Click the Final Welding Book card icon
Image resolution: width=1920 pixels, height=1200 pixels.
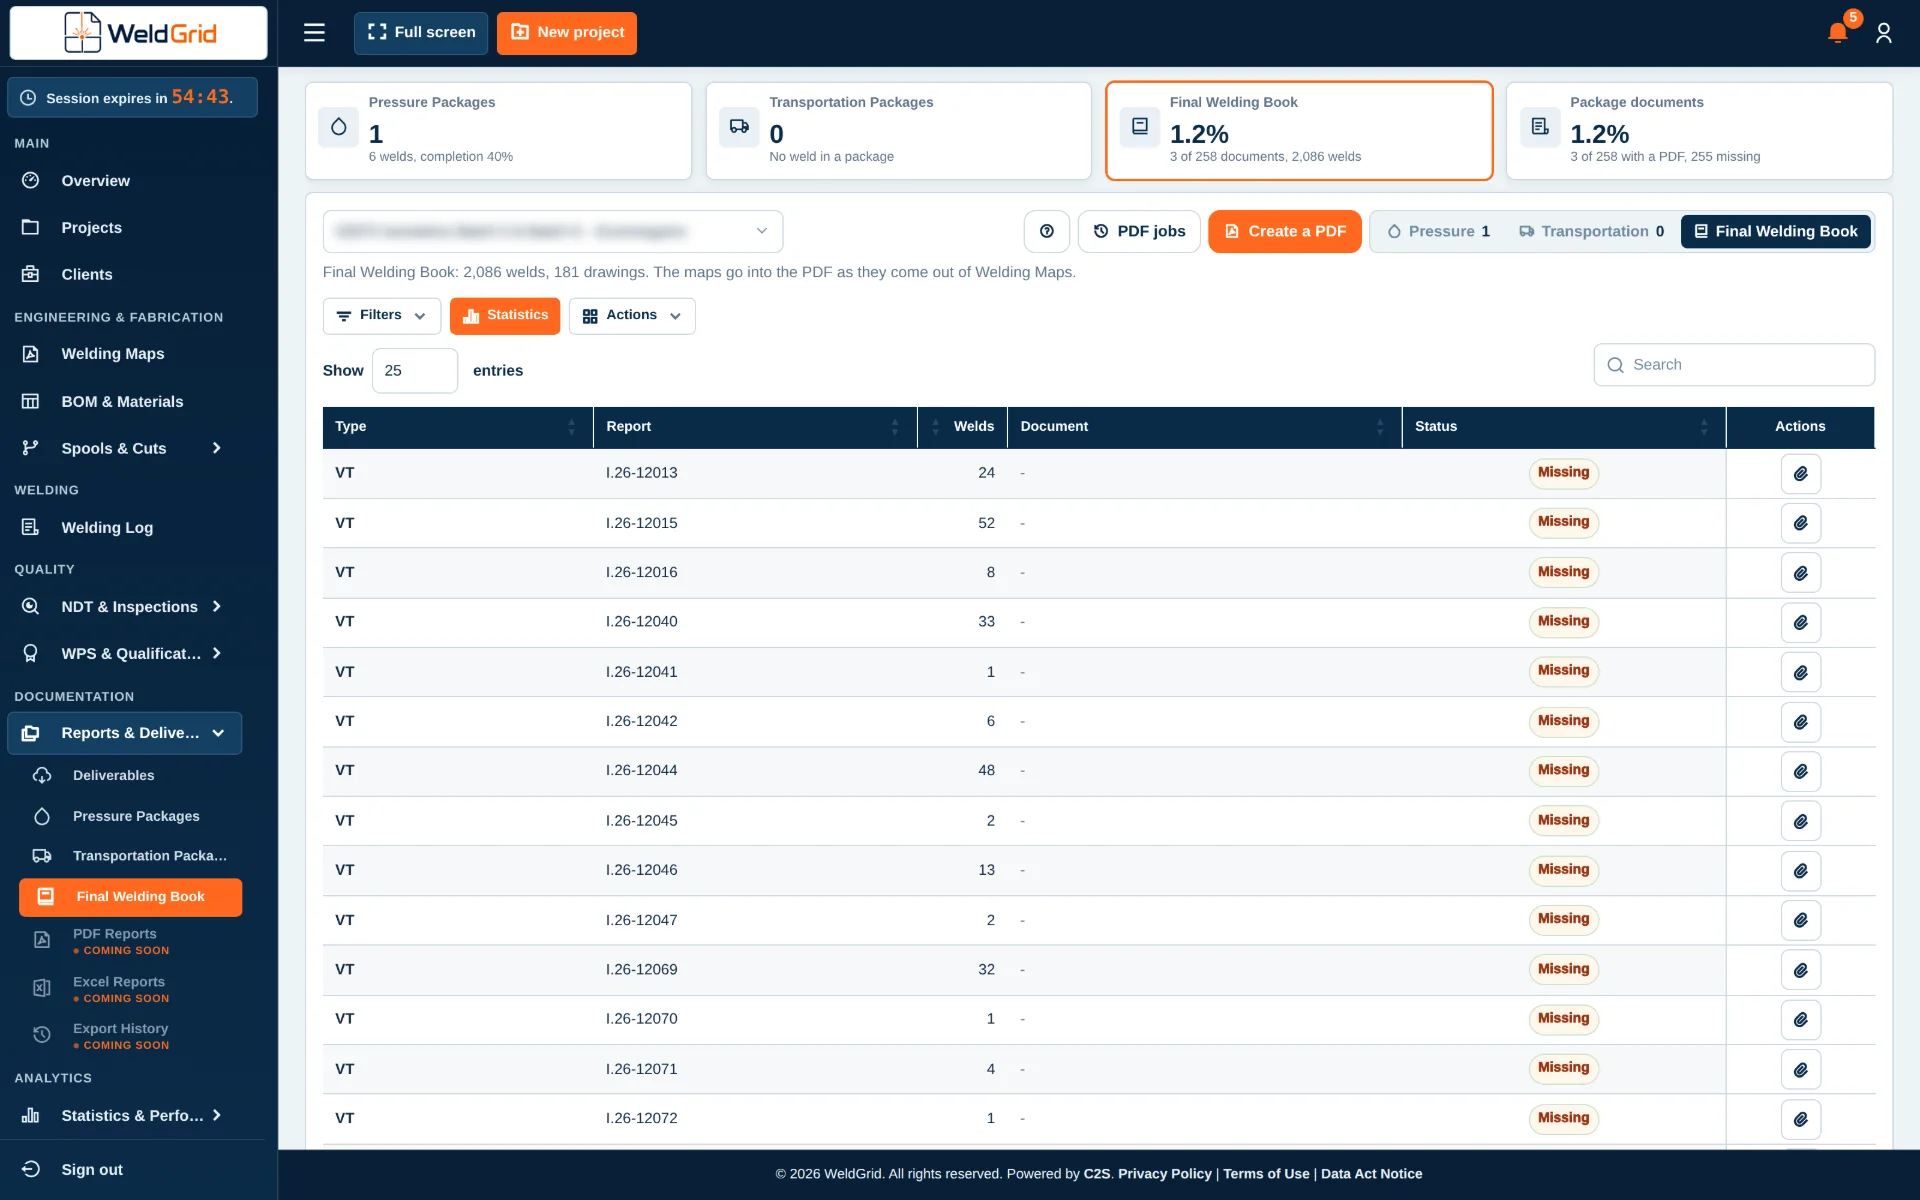(1139, 127)
